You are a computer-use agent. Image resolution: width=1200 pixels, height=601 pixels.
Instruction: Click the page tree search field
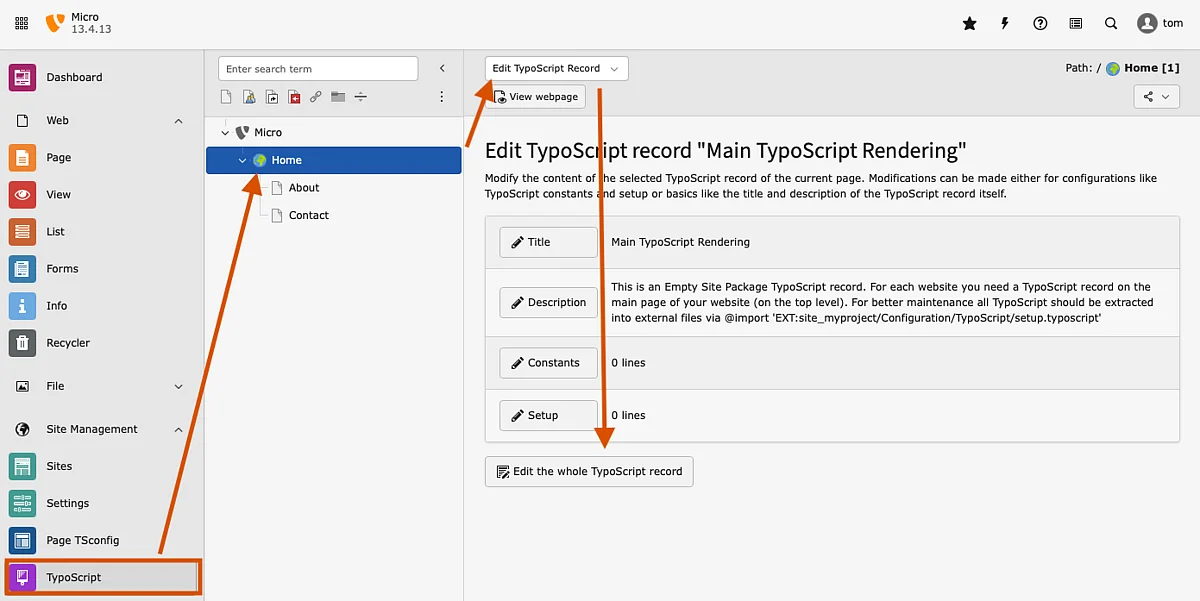[x=318, y=69]
